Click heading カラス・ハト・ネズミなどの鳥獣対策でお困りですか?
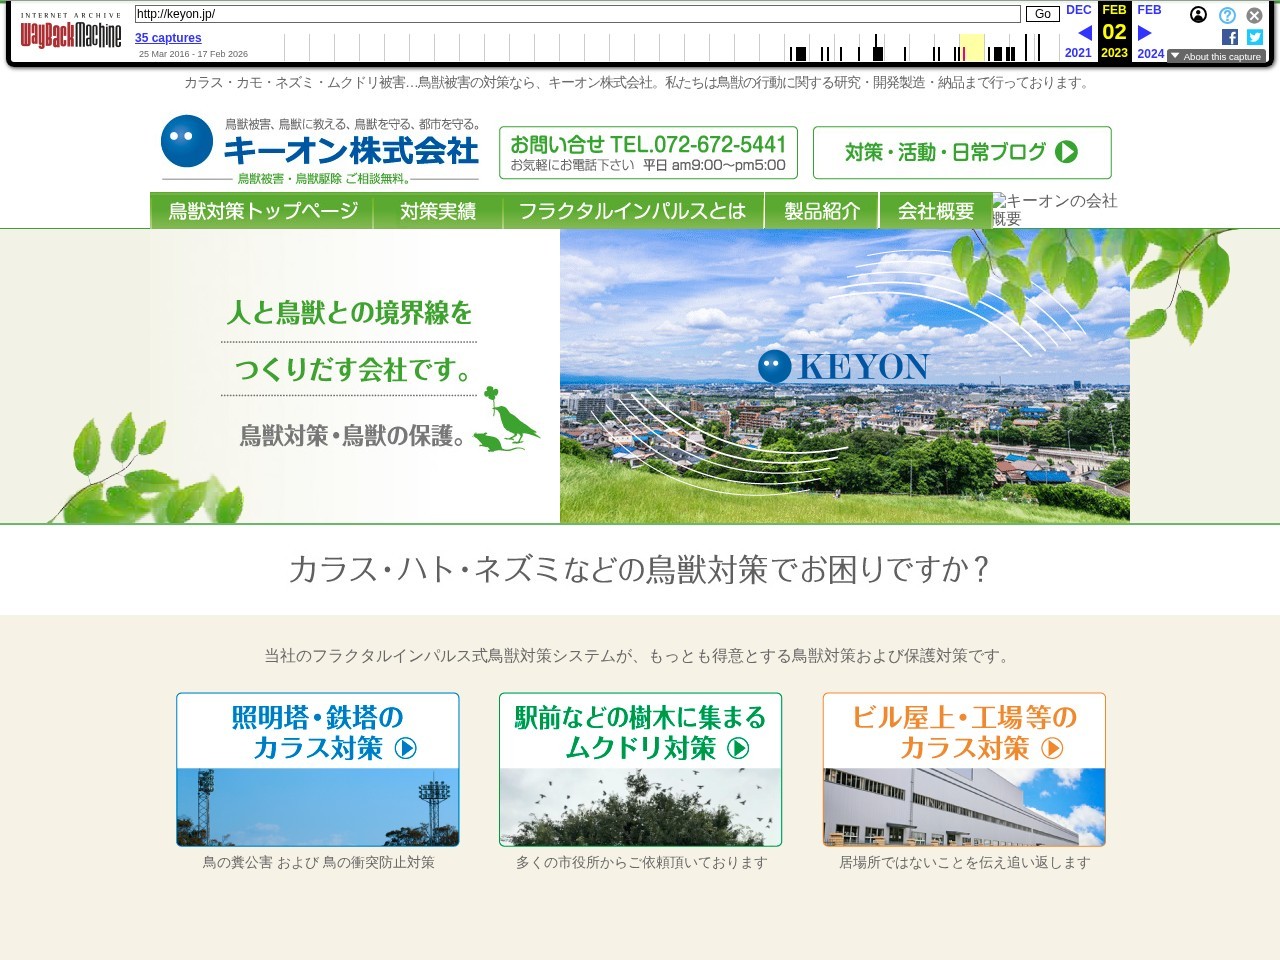This screenshot has height=960, width=1280. (x=640, y=569)
